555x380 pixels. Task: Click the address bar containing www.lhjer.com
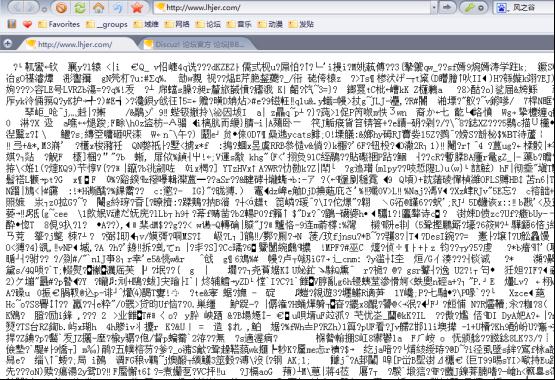(x=292, y=7)
